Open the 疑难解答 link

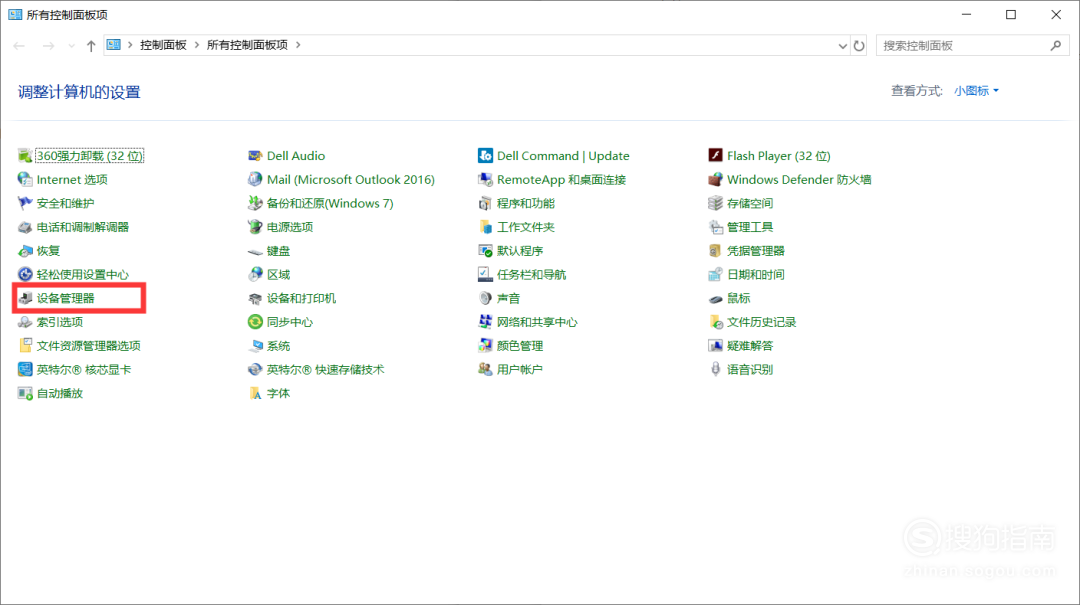pyautogui.click(x=750, y=346)
